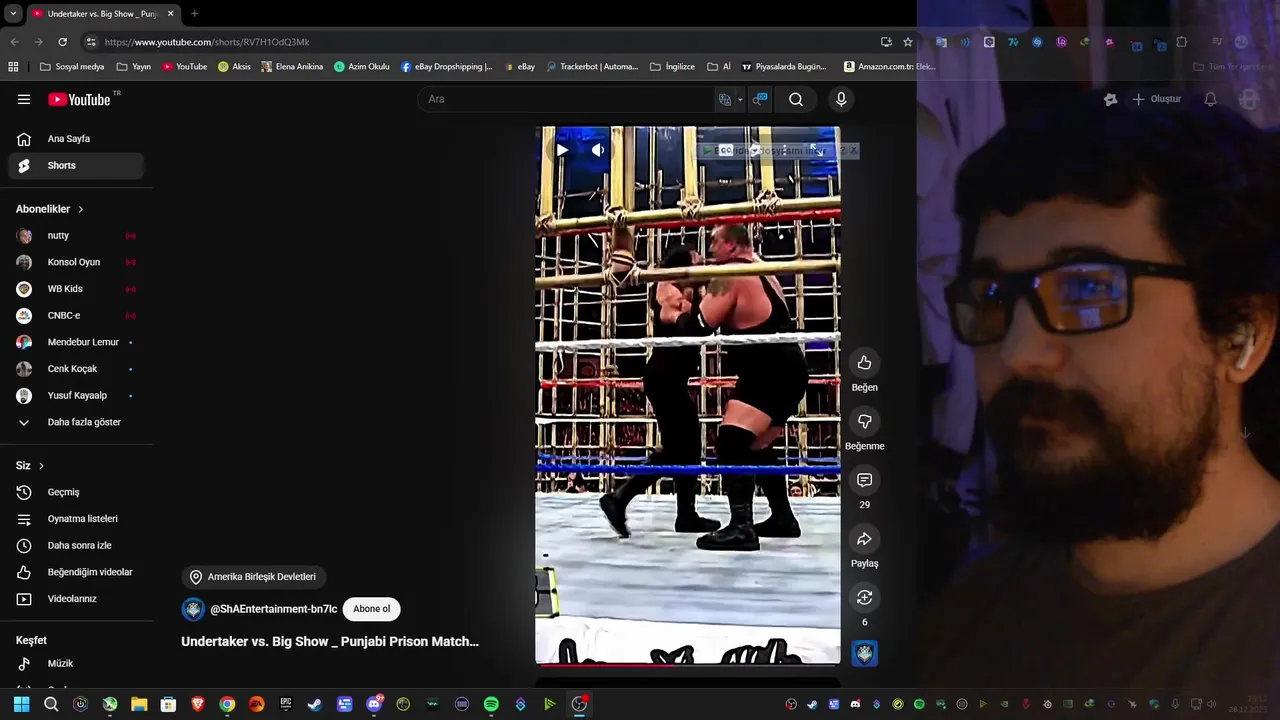Mute the Shorts video volume

click(597, 150)
